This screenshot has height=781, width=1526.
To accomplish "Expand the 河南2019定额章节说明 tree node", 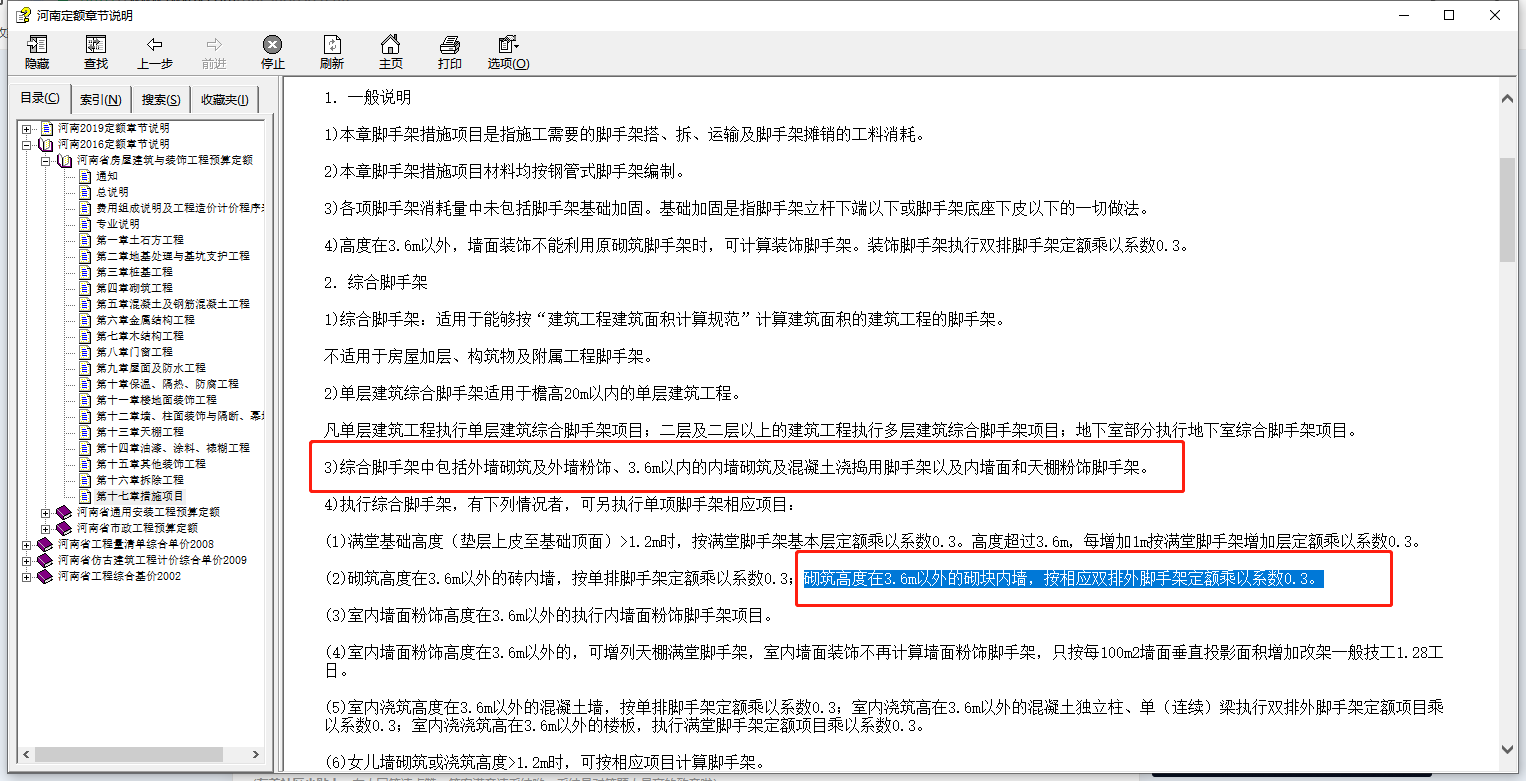I will tap(27, 129).
